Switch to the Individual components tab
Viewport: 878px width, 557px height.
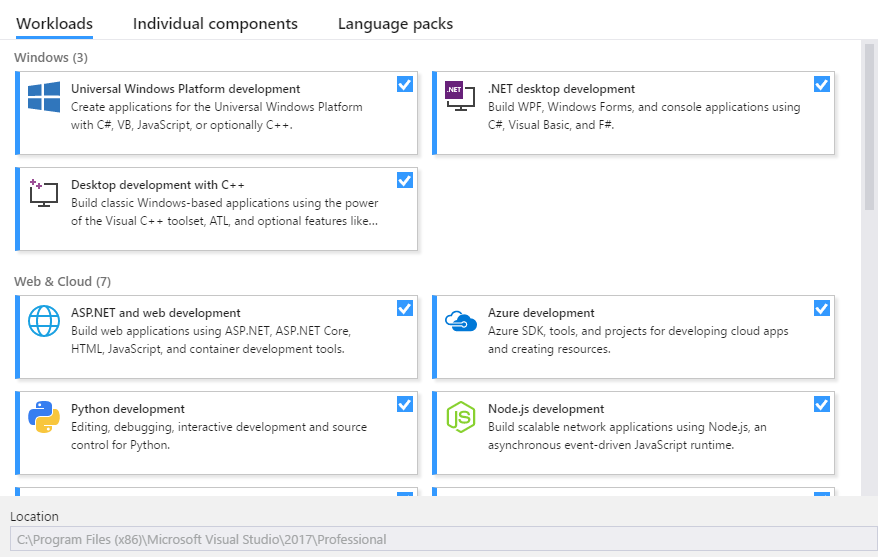click(x=215, y=23)
